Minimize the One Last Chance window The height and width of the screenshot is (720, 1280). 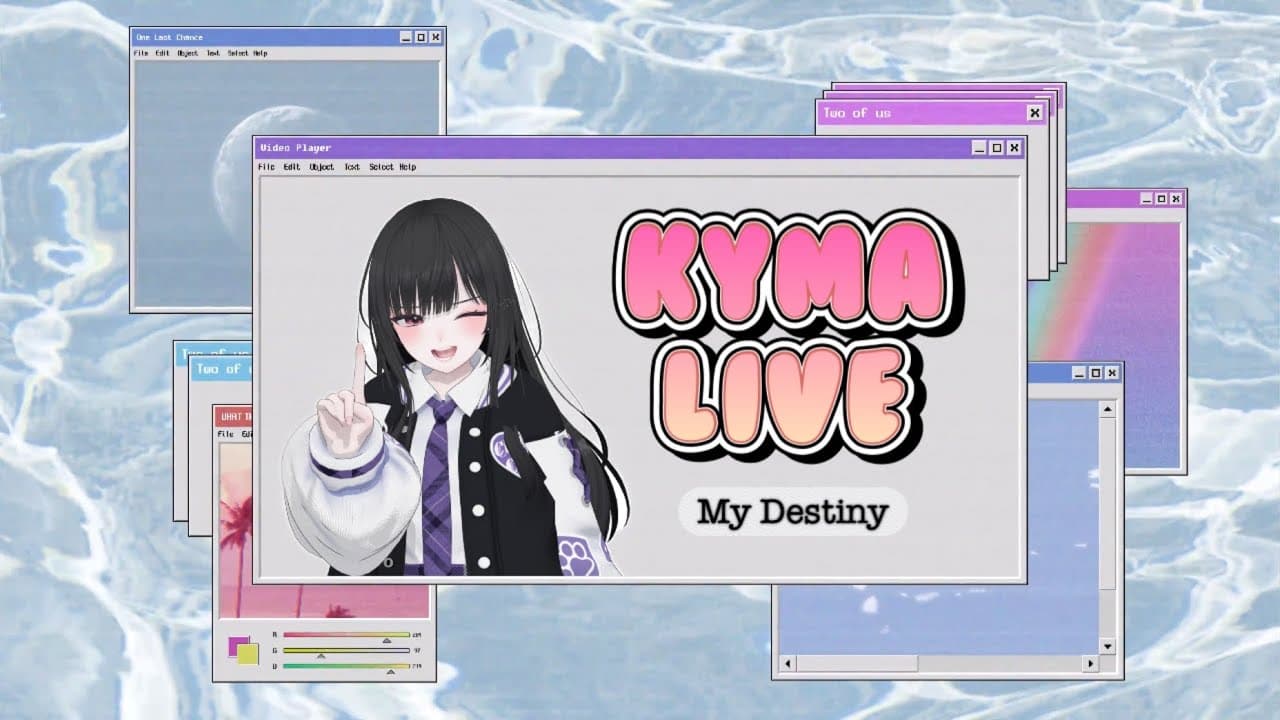405,37
